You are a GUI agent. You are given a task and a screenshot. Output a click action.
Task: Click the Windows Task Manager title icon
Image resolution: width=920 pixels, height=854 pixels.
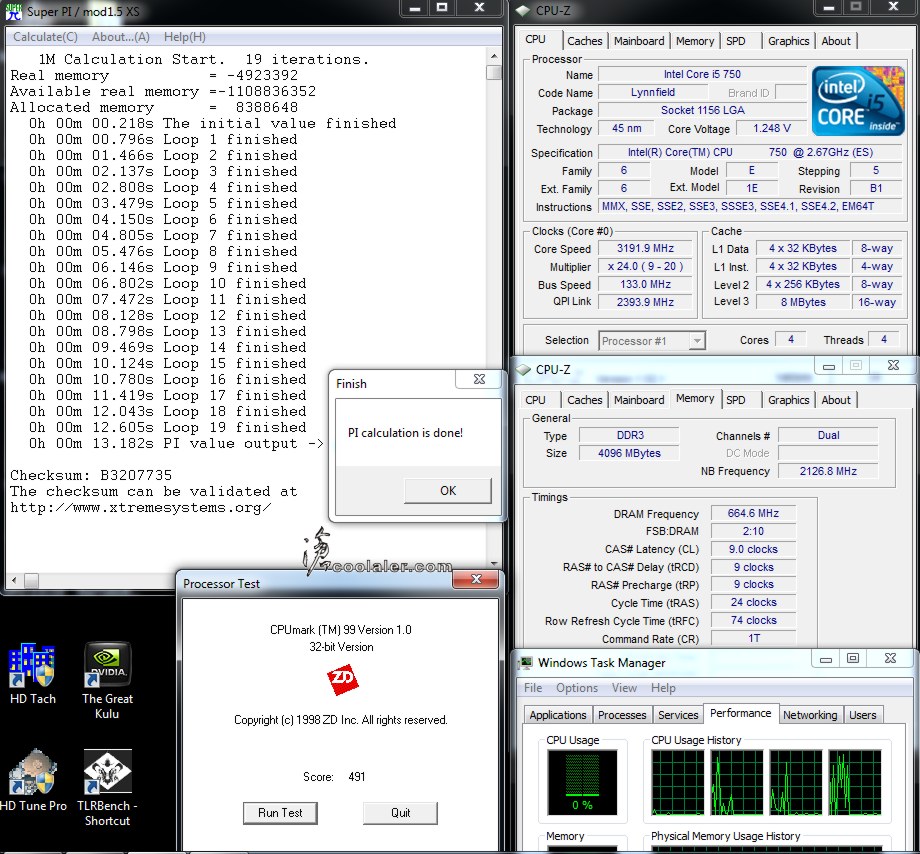526,662
